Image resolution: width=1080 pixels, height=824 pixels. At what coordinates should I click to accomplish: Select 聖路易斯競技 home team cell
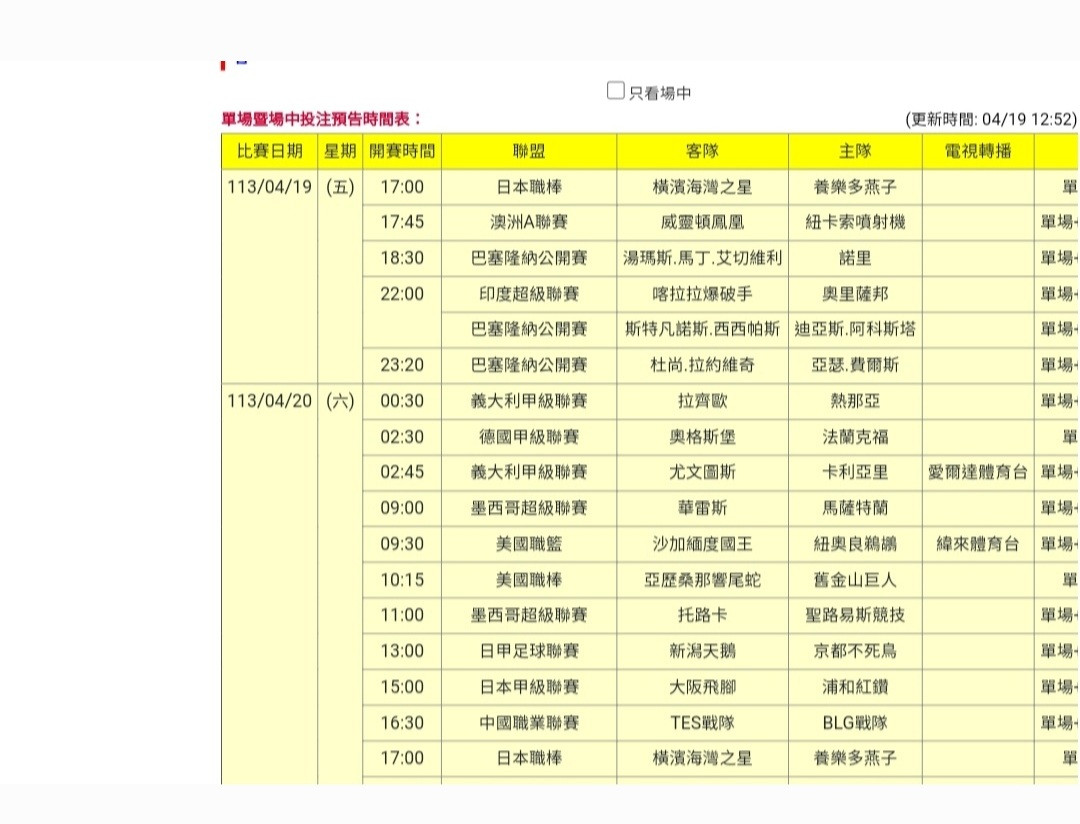pos(855,615)
